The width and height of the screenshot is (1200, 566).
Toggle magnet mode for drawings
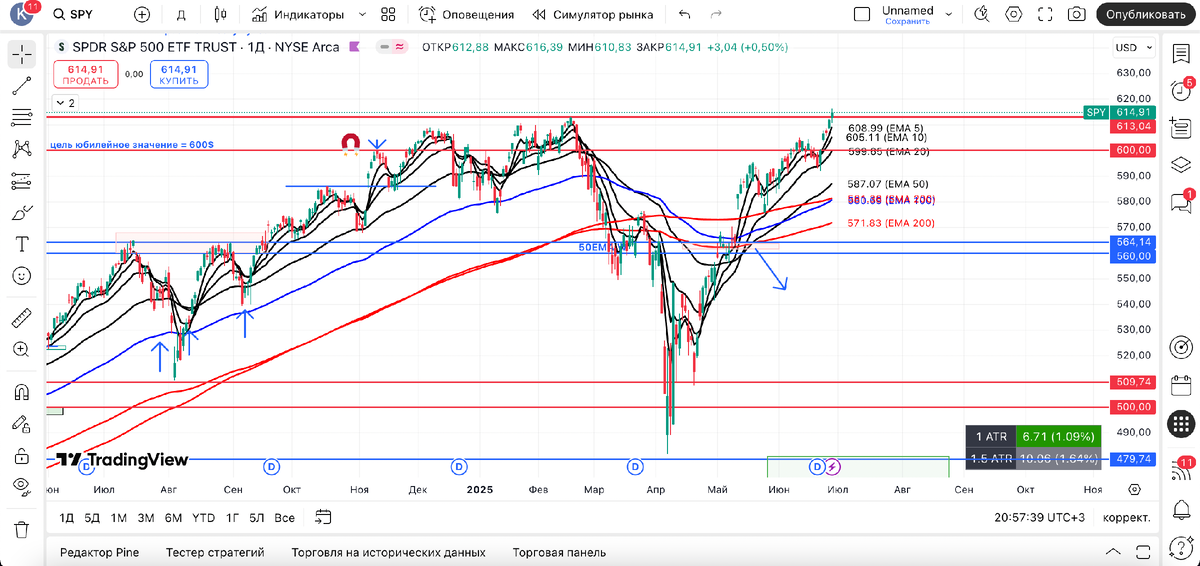coord(21,392)
